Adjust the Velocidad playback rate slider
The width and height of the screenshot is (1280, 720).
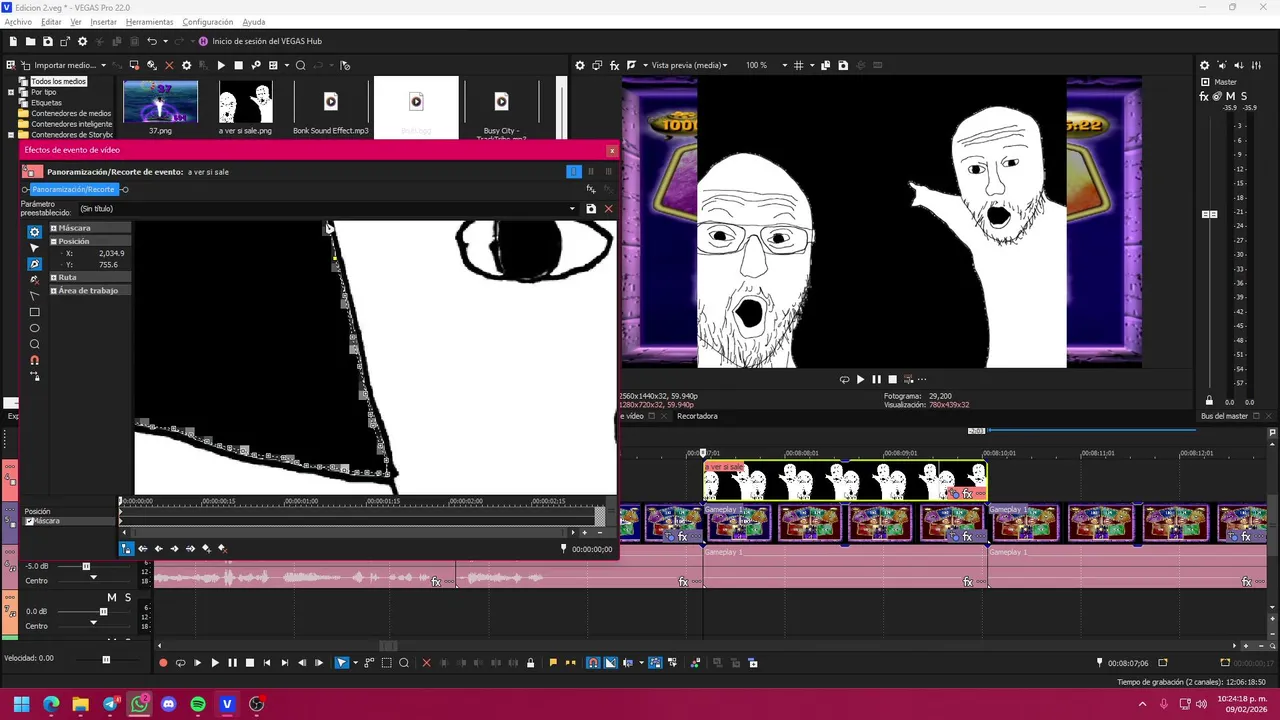point(106,659)
